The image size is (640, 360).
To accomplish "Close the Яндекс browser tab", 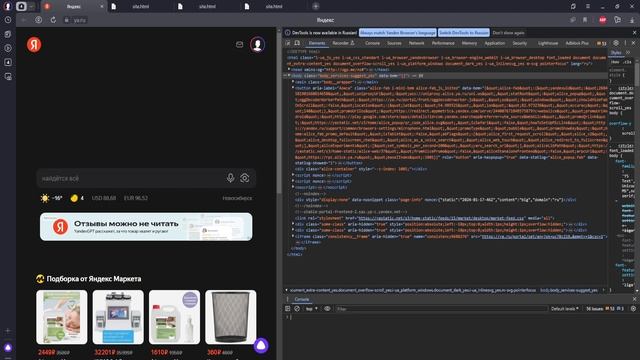I will [x=102, y=7].
